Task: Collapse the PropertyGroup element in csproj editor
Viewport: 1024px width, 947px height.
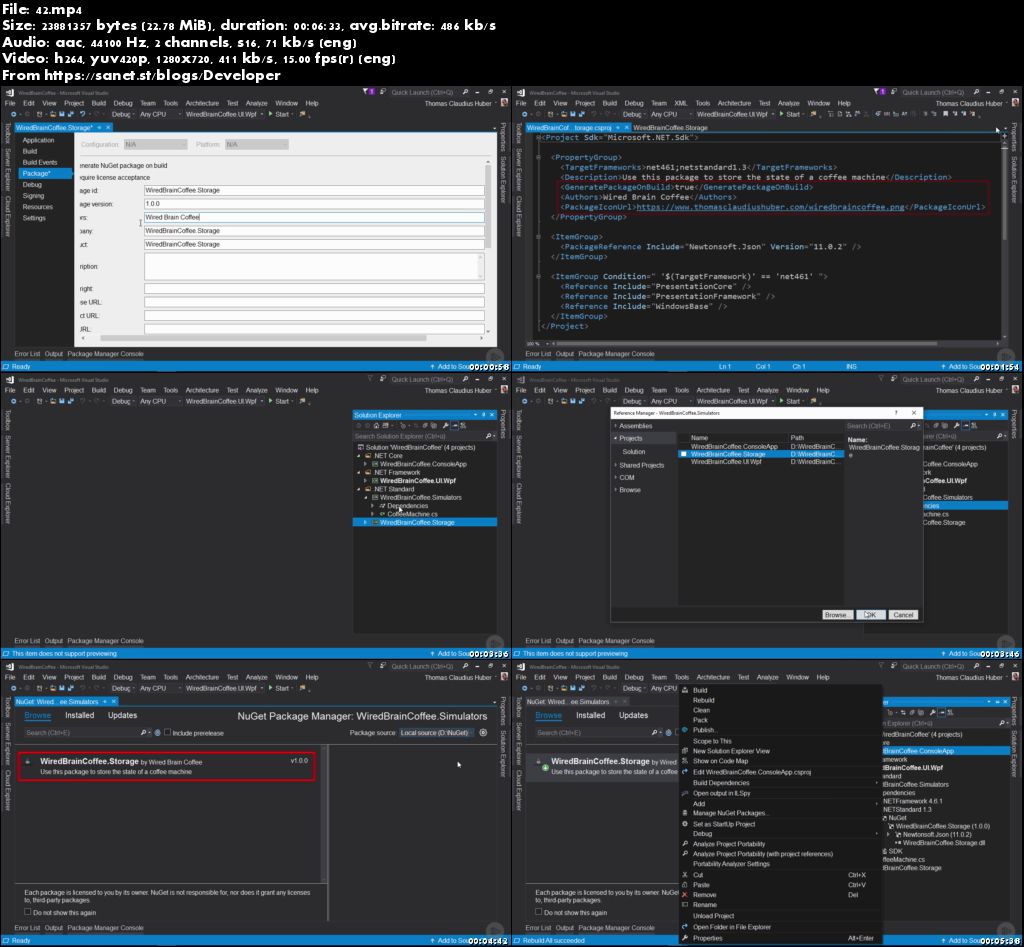Action: pos(539,157)
